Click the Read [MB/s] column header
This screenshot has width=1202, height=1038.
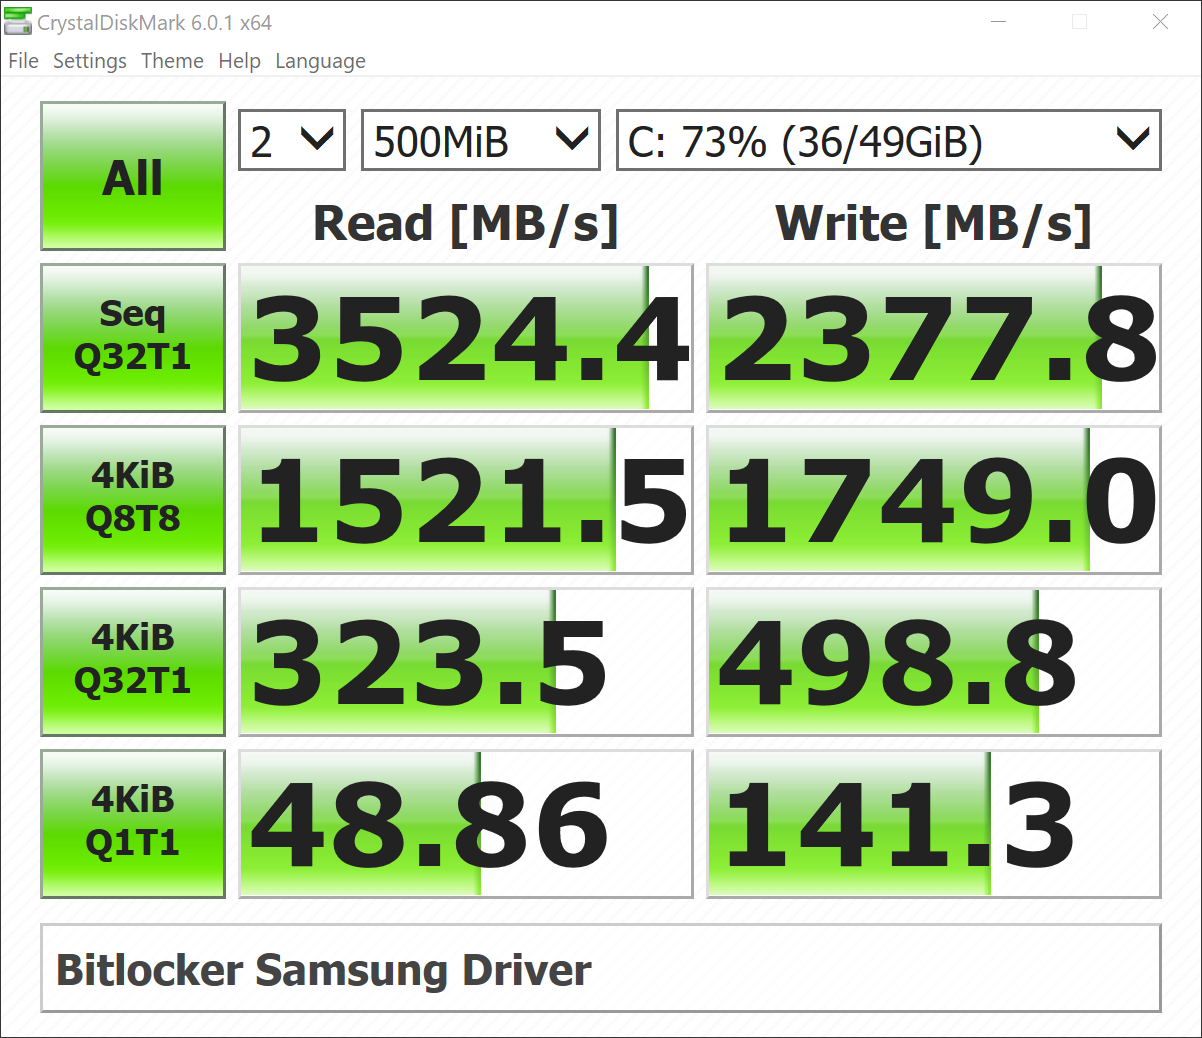coord(466,224)
